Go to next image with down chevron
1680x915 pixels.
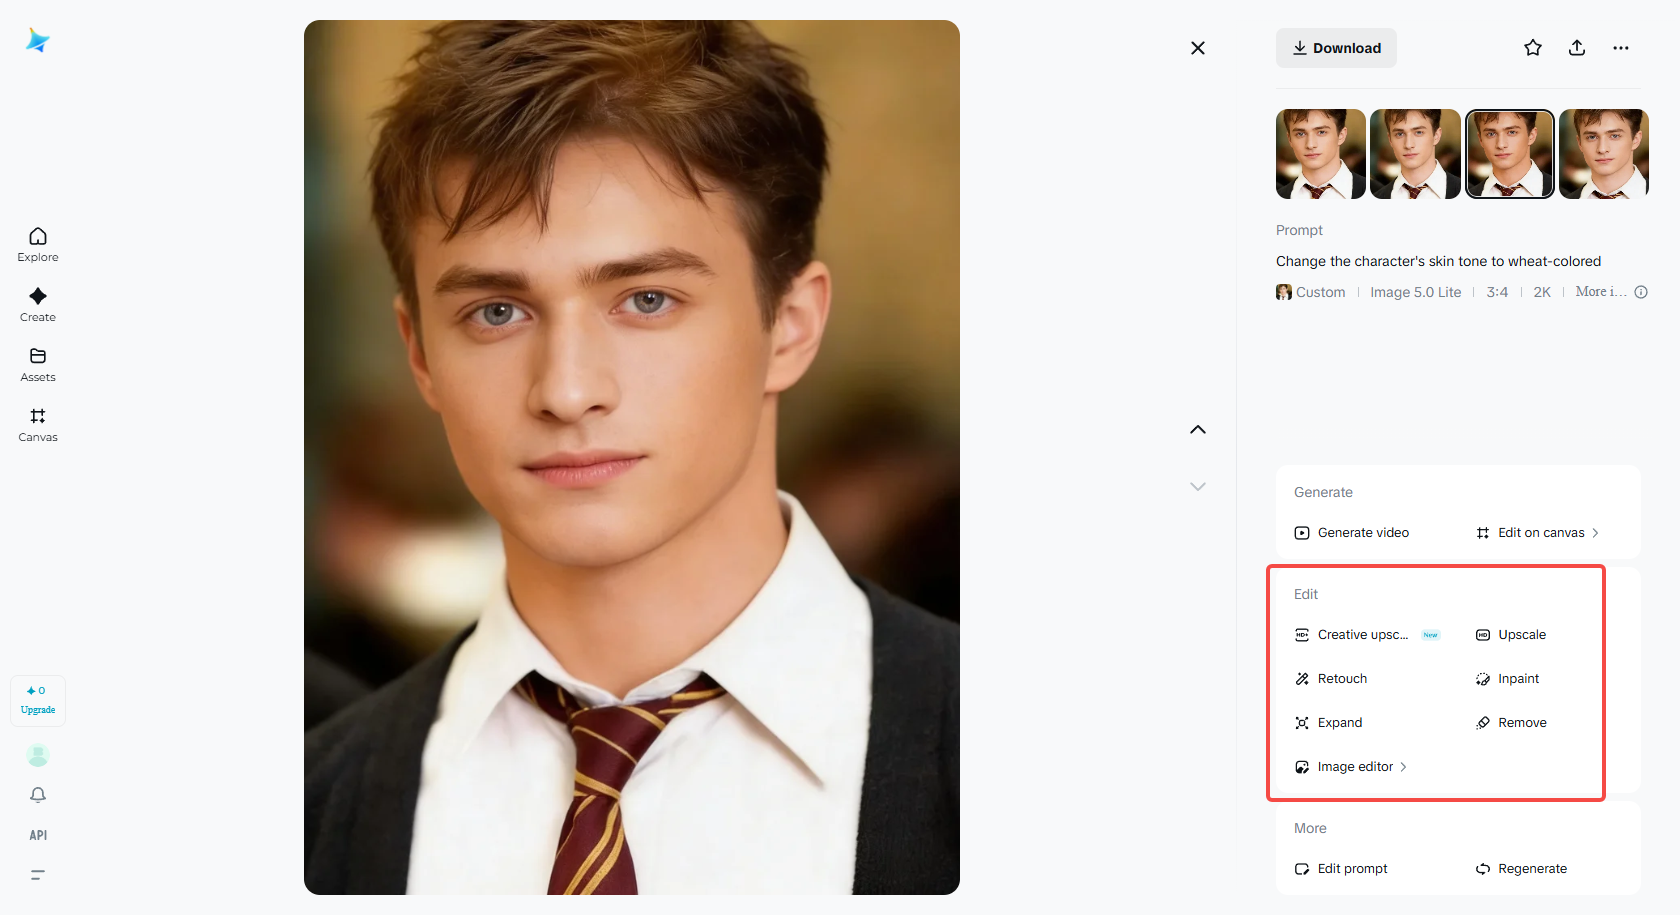1198,487
